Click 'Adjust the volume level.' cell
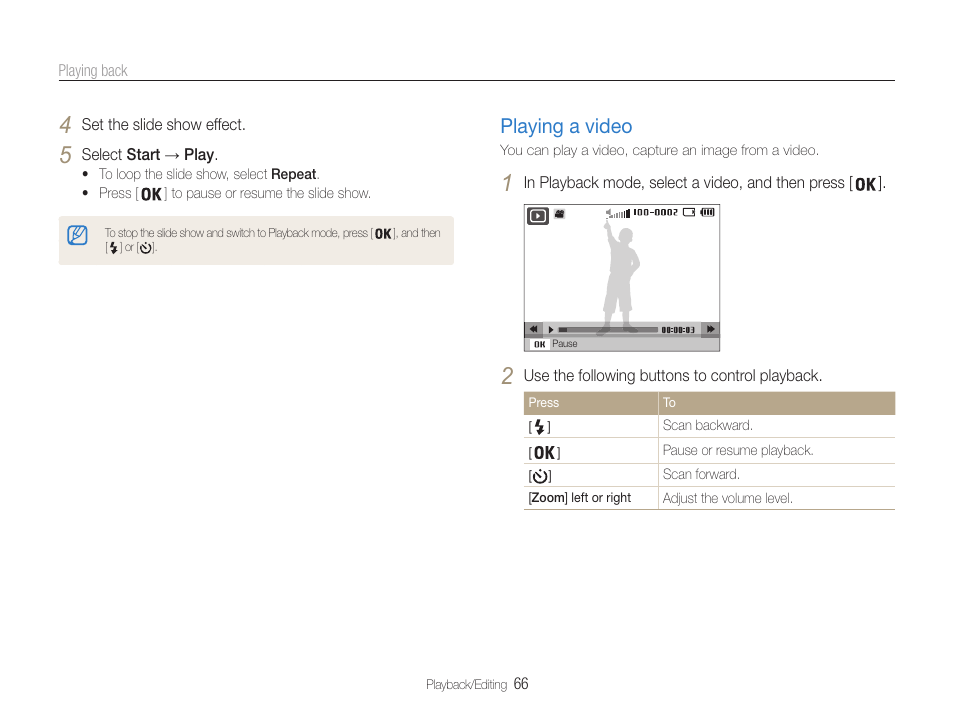 coord(727,498)
